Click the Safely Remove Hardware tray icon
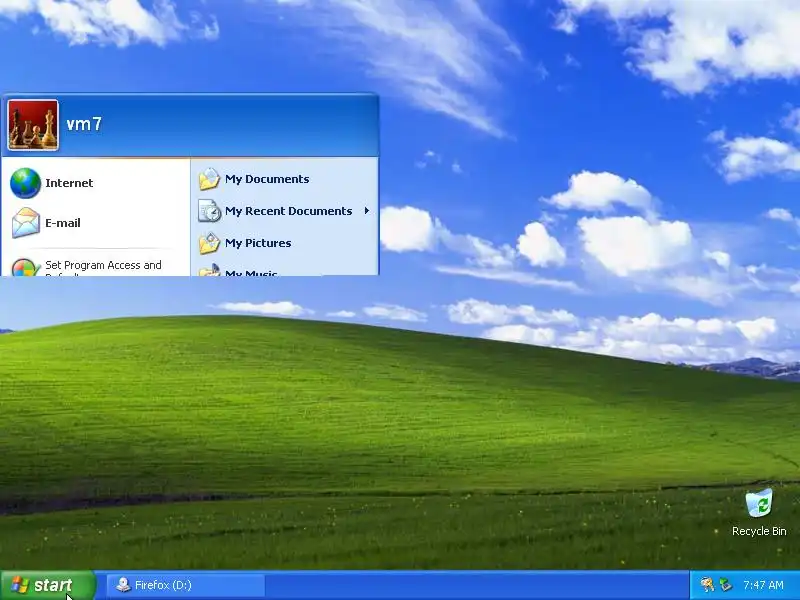The image size is (800, 600). [x=725, y=585]
